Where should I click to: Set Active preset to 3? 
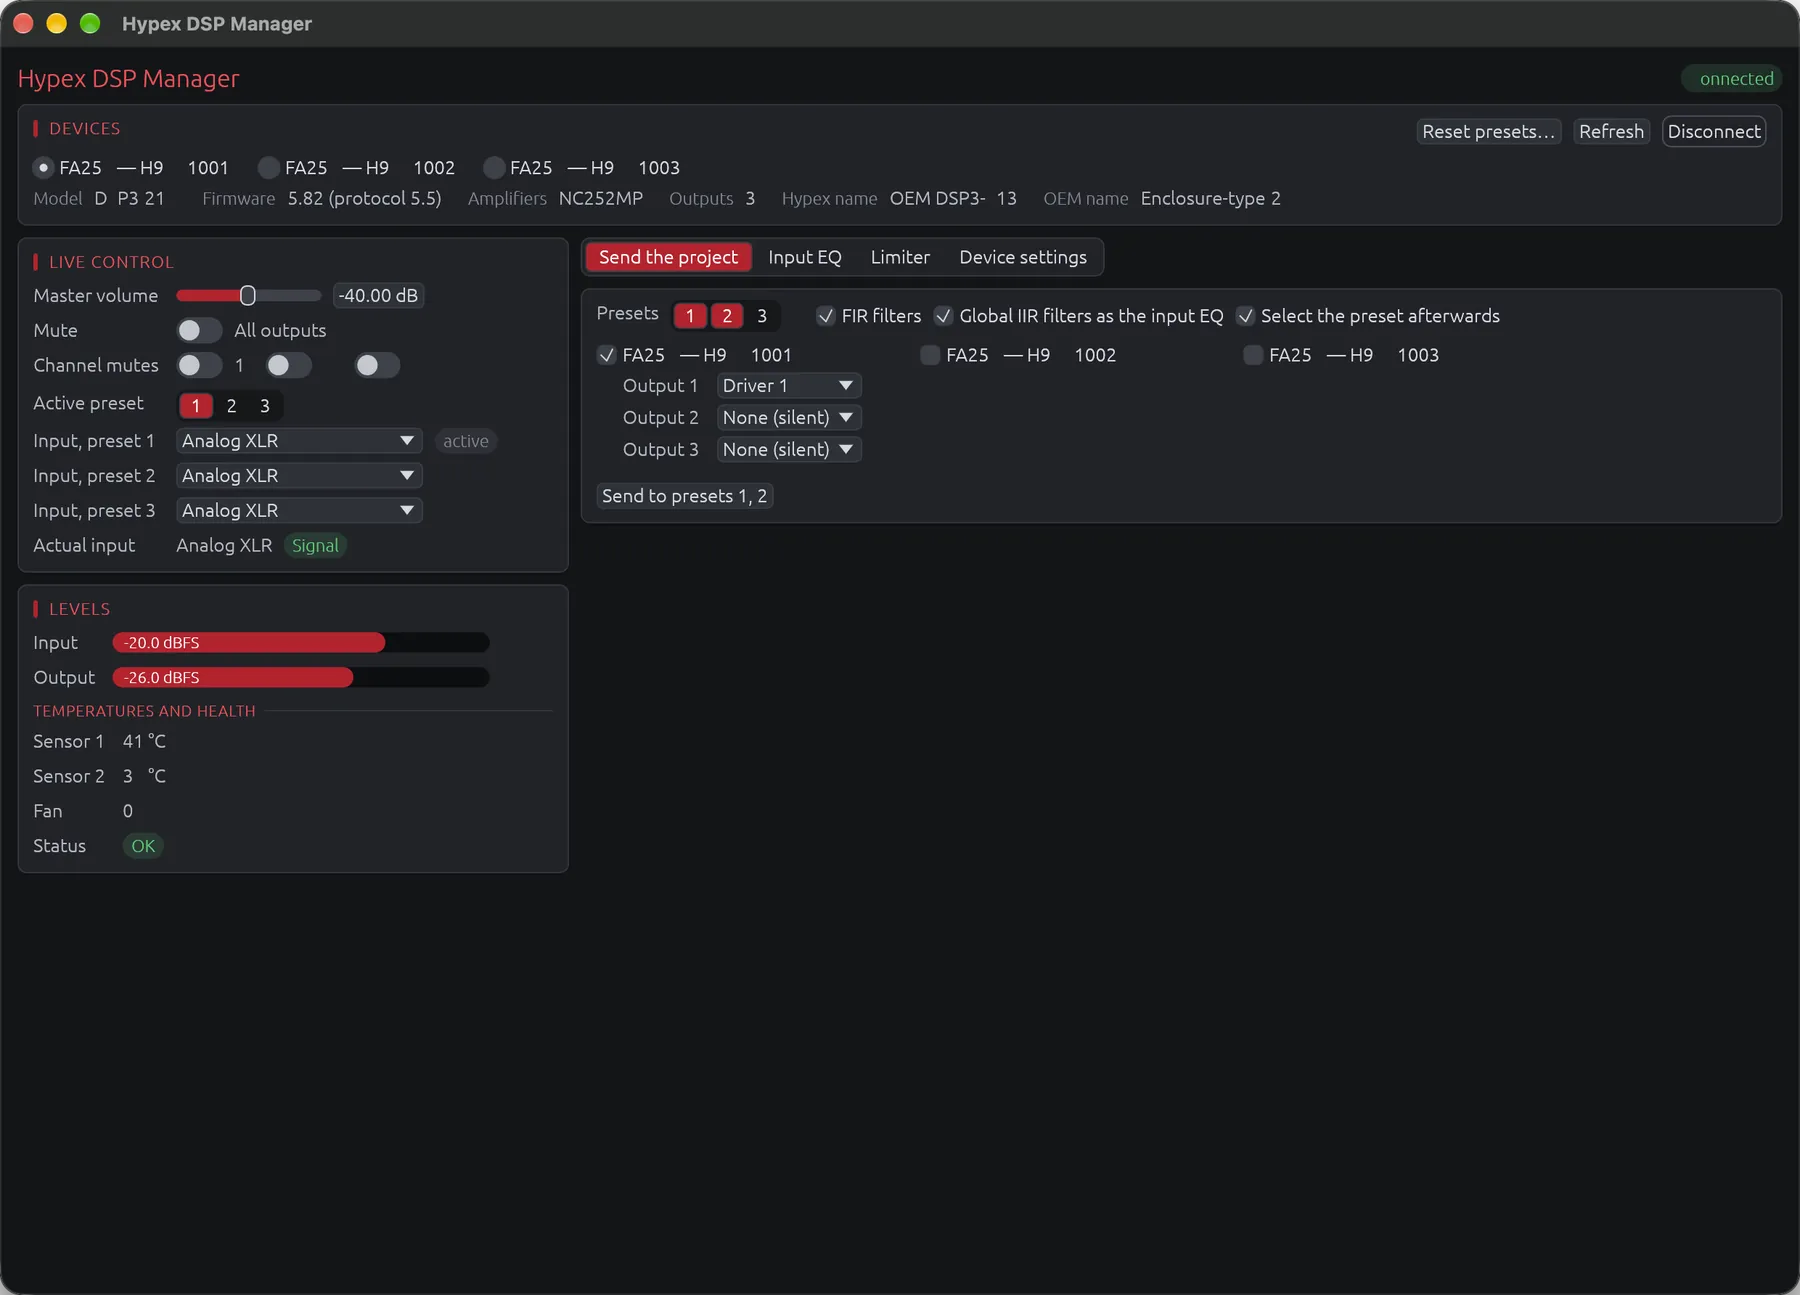click(265, 406)
